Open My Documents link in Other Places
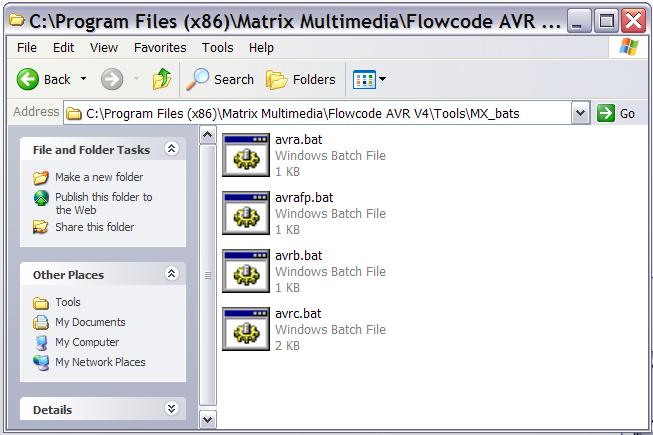 (90, 322)
